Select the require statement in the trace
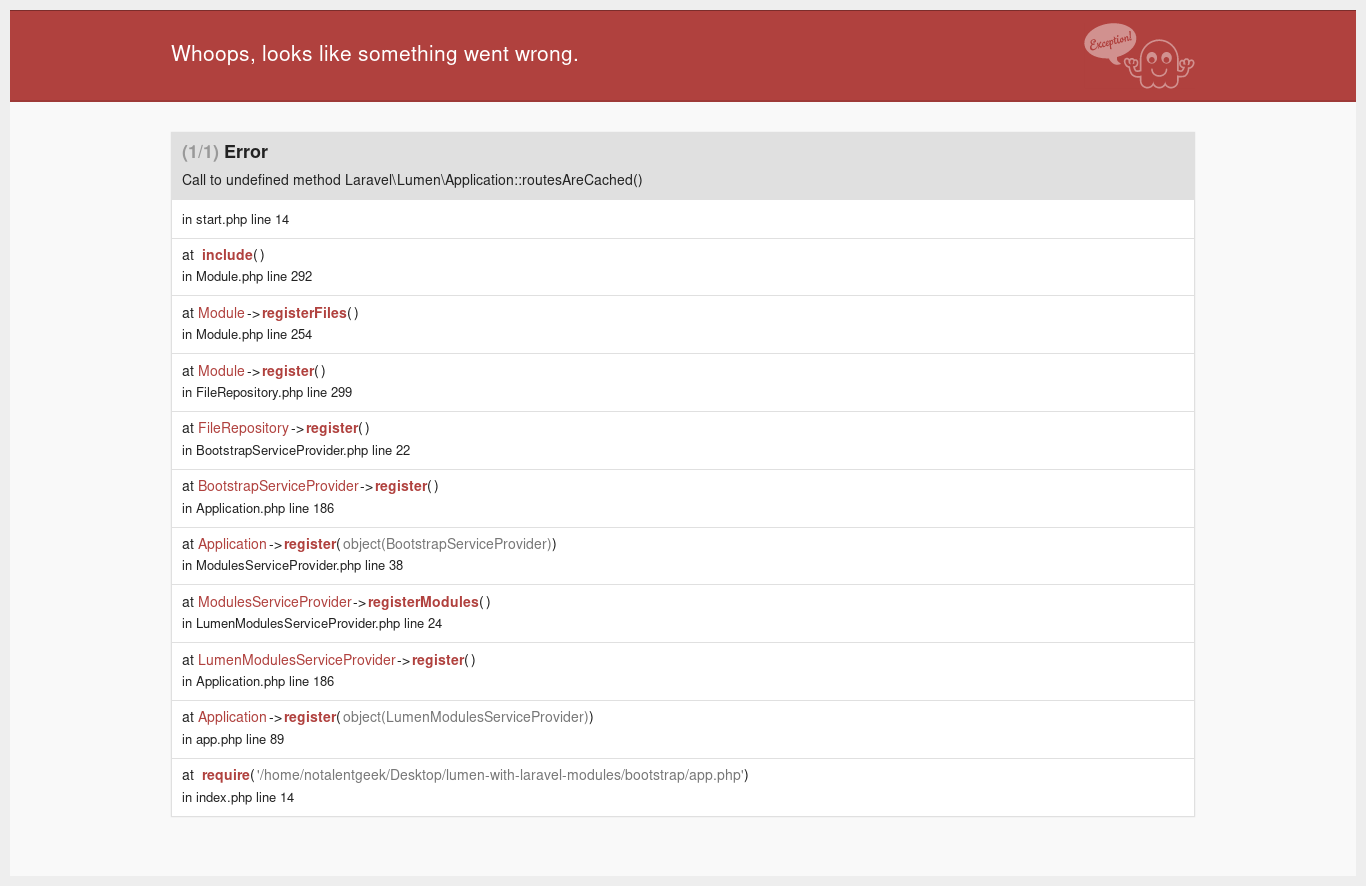Image resolution: width=1366 pixels, height=886 pixels. coord(226,775)
